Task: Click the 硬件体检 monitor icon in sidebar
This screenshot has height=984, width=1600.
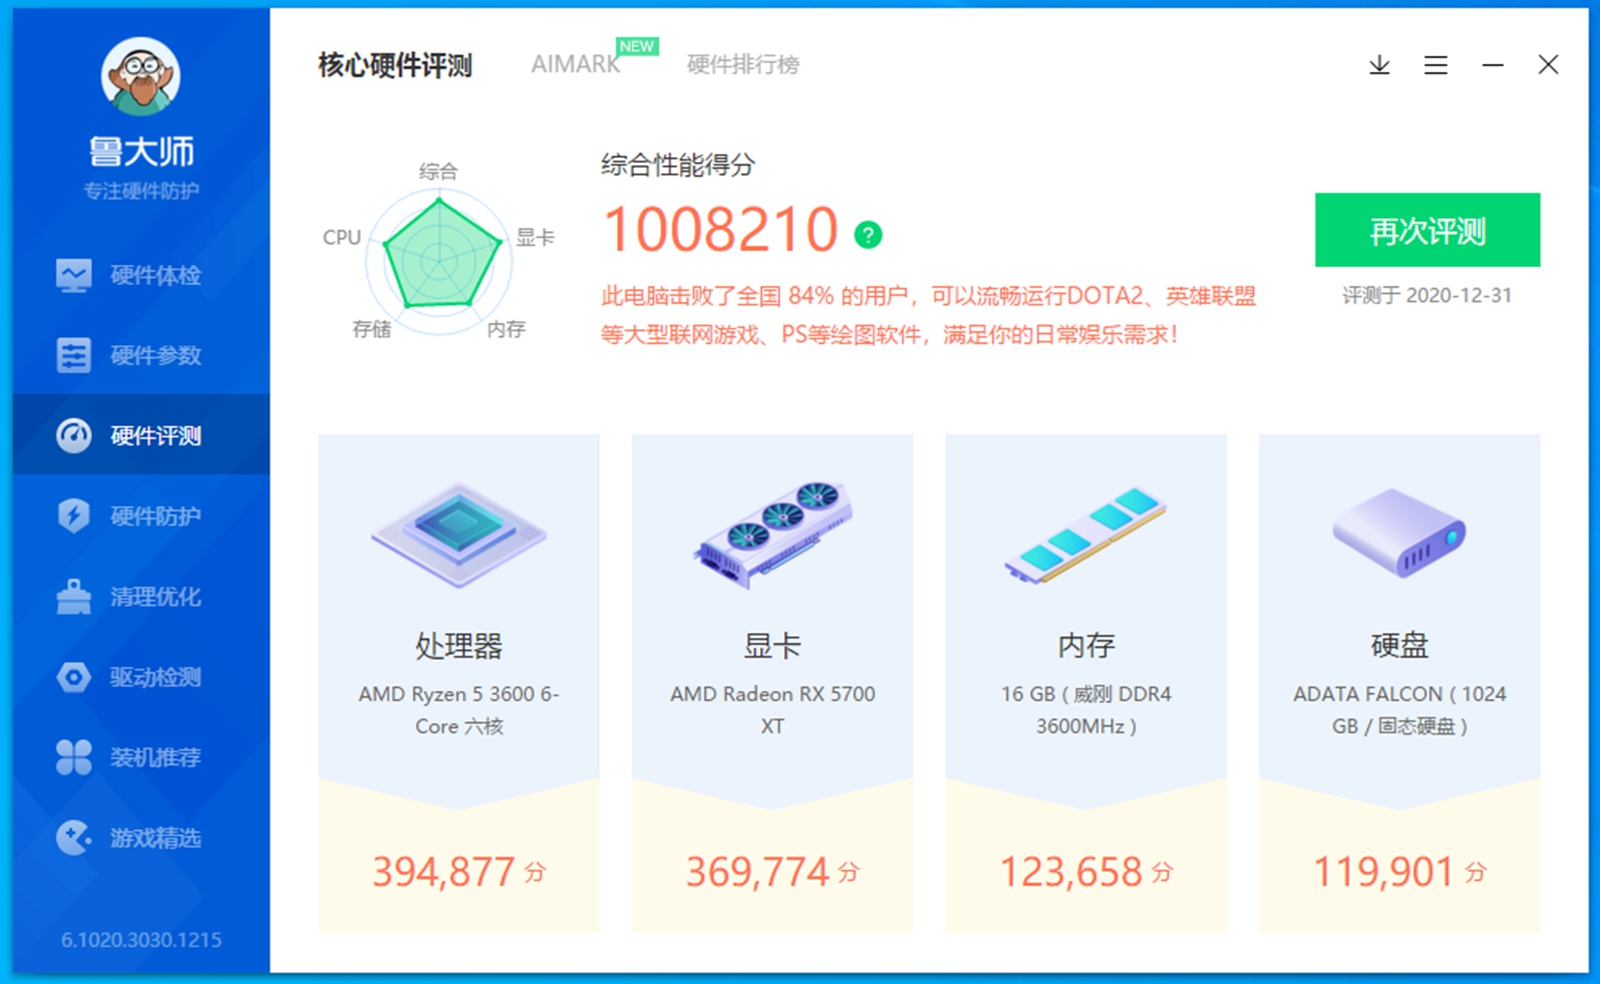Action: (x=73, y=275)
